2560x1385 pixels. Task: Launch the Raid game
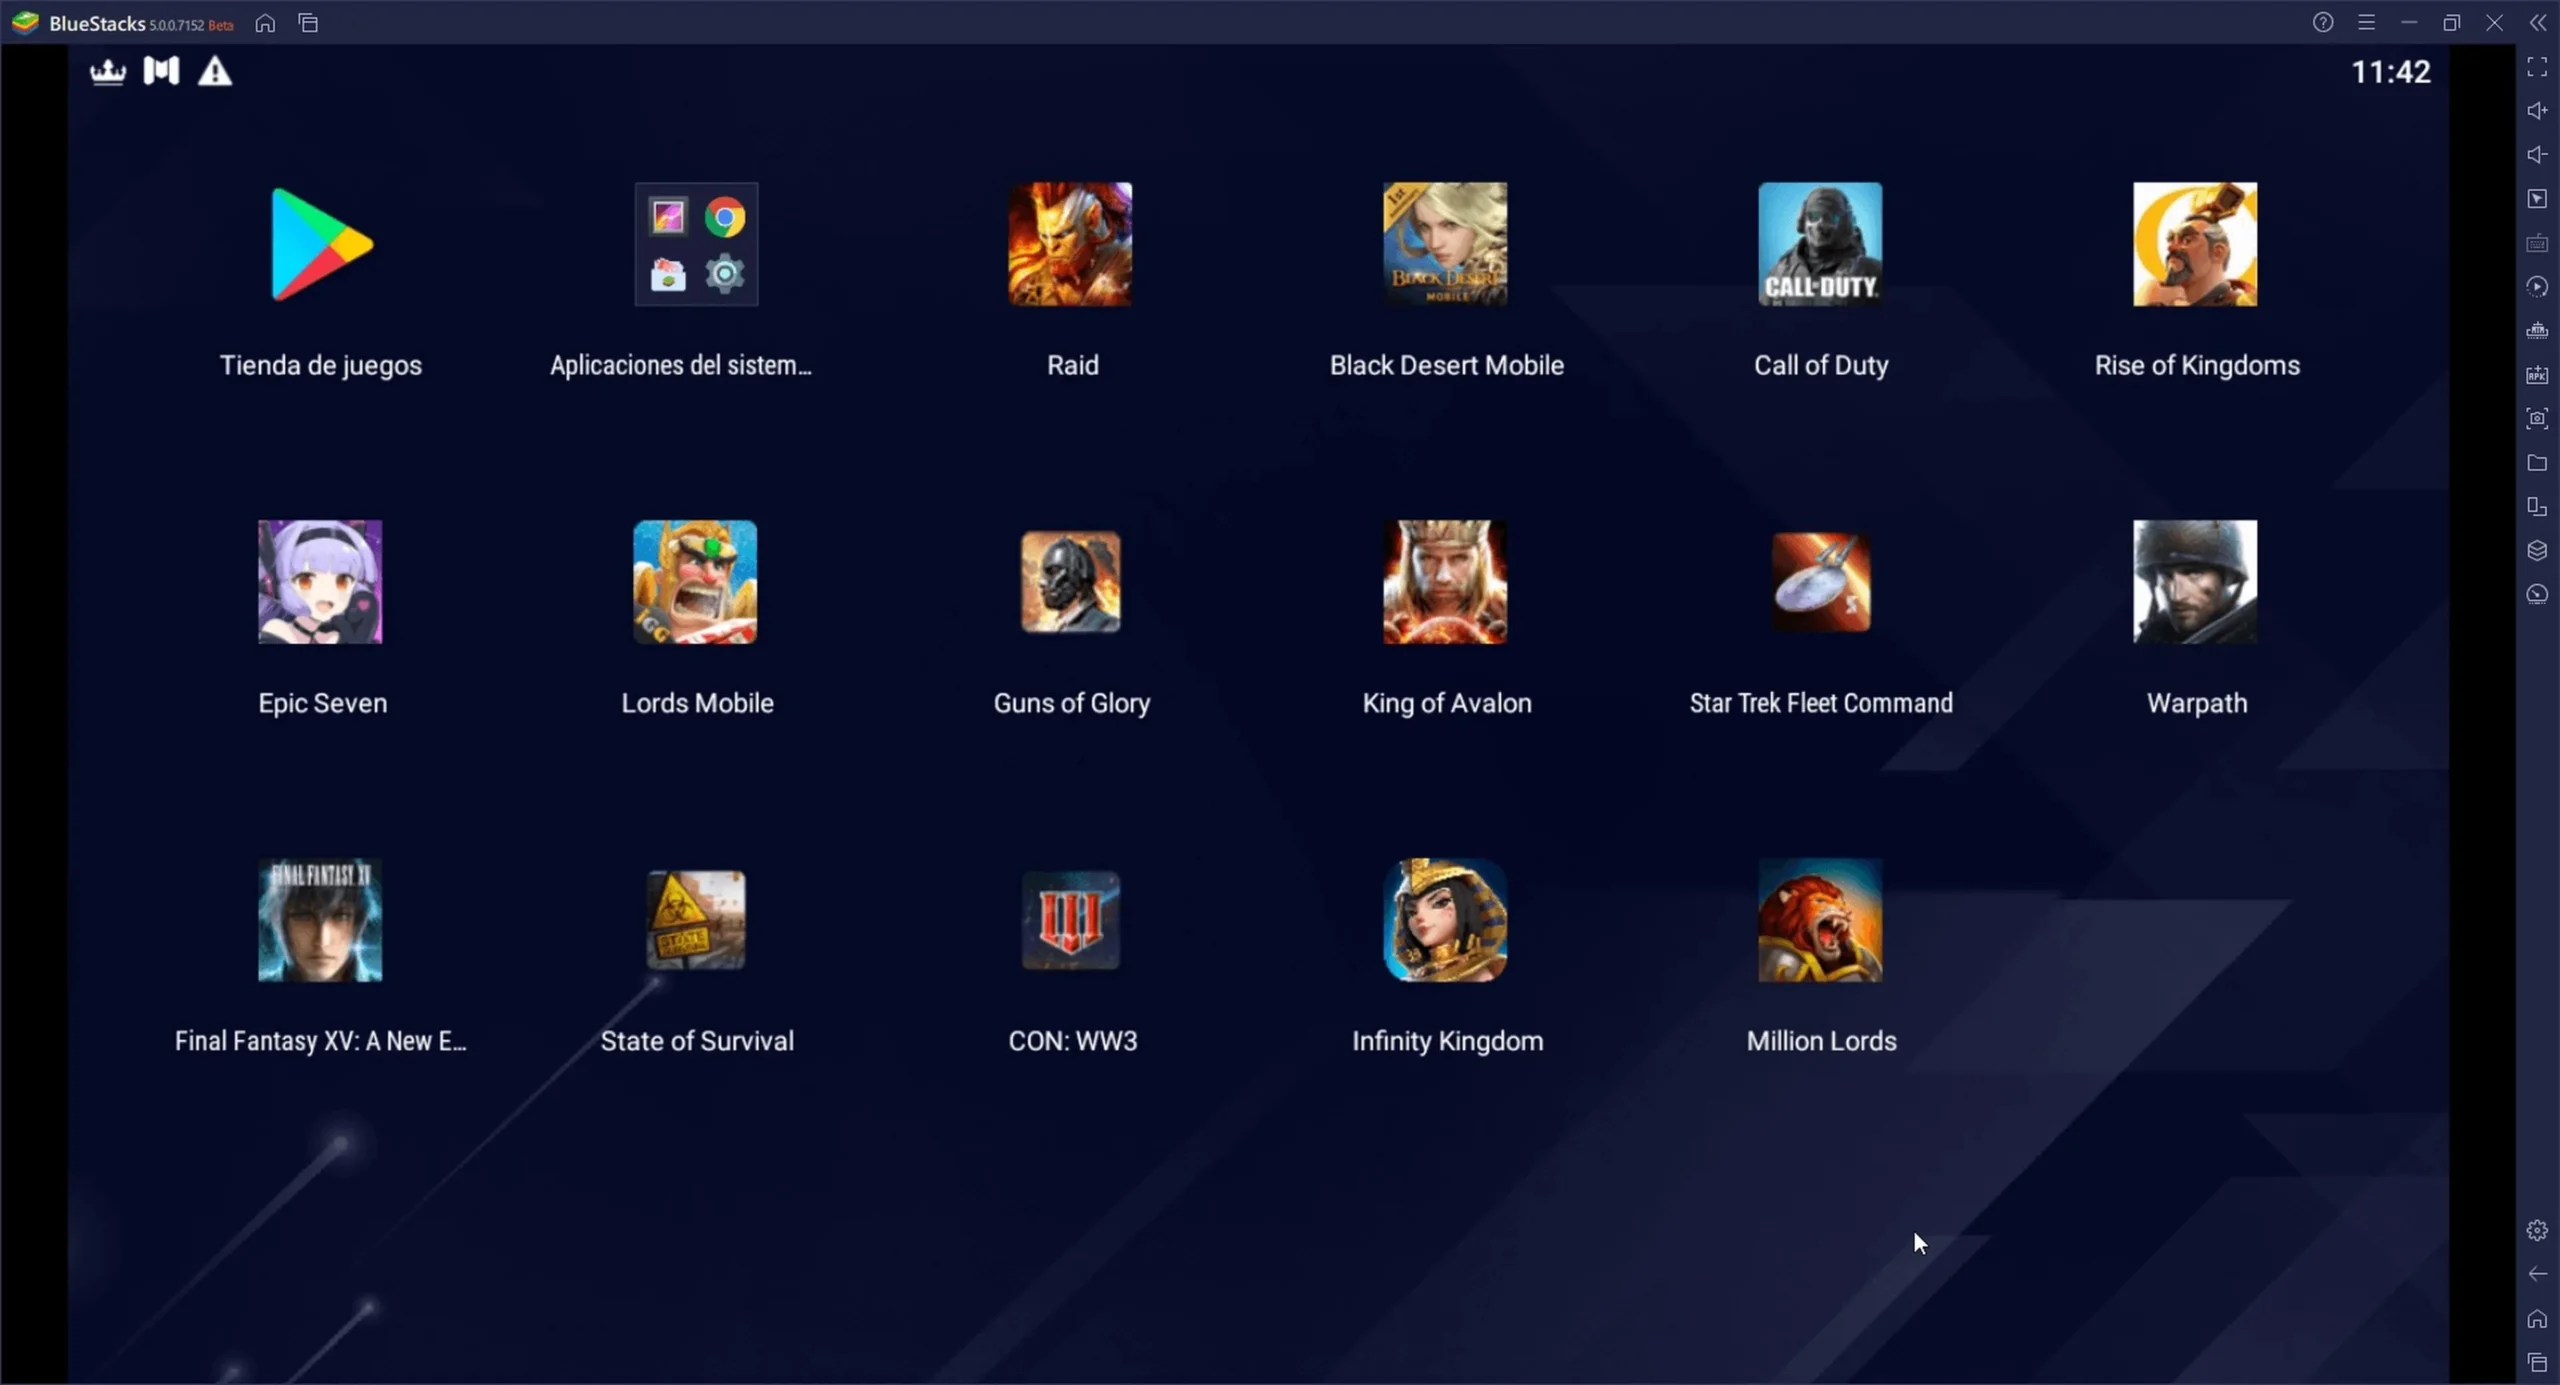(1071, 245)
